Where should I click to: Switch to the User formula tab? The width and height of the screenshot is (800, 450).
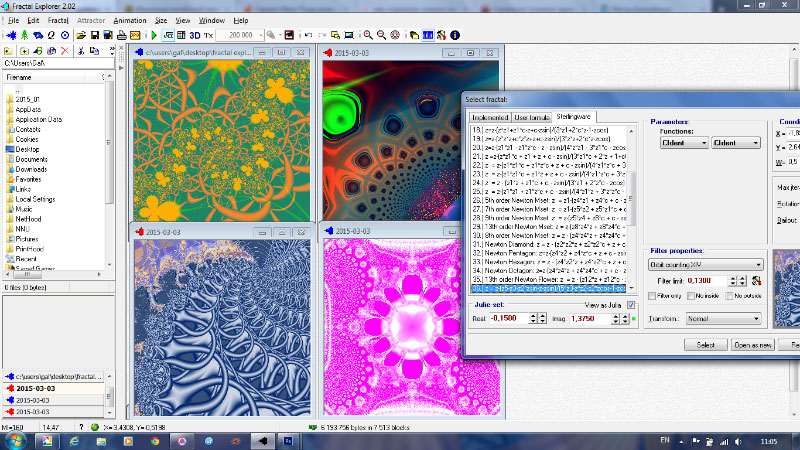coord(532,117)
